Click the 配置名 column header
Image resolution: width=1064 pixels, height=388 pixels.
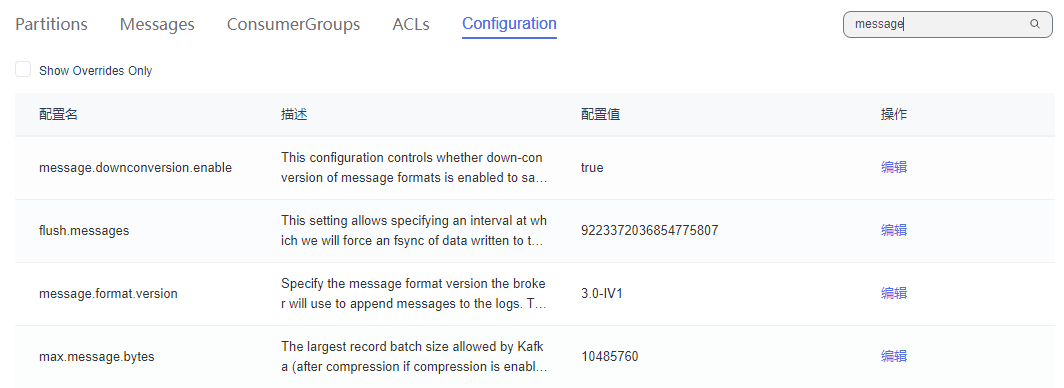click(x=58, y=115)
